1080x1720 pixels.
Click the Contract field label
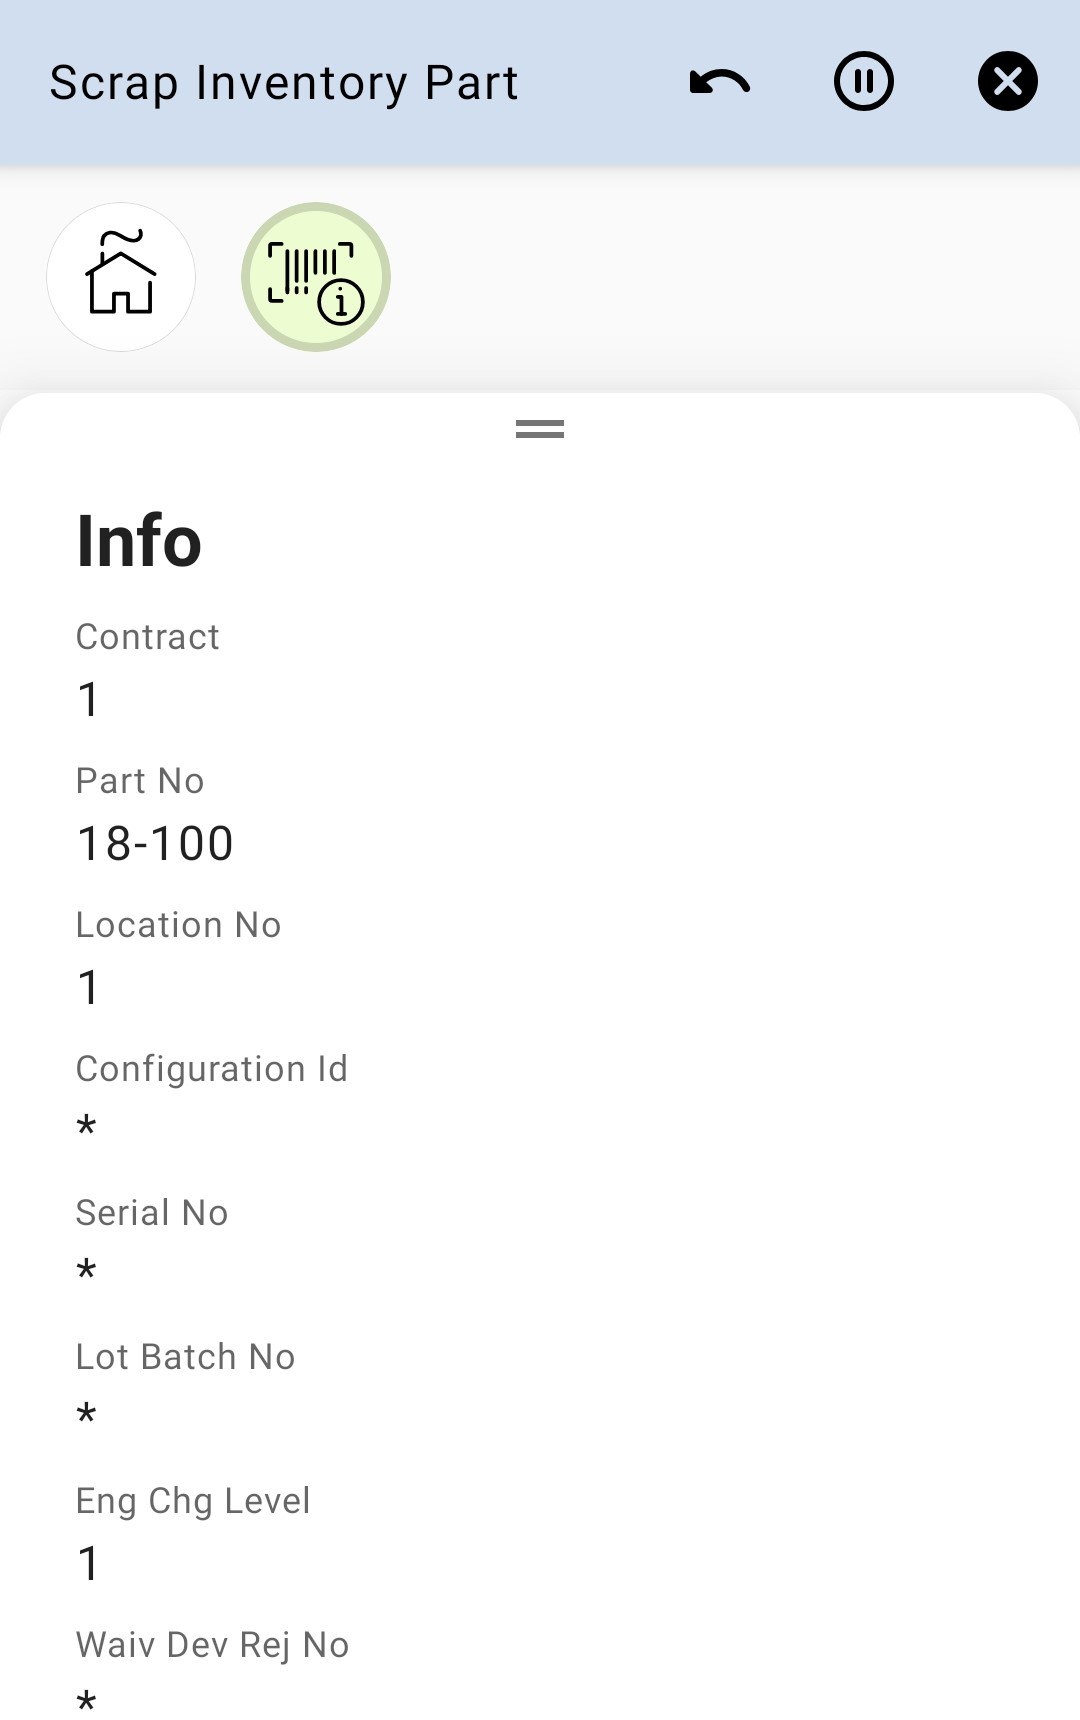[148, 637]
